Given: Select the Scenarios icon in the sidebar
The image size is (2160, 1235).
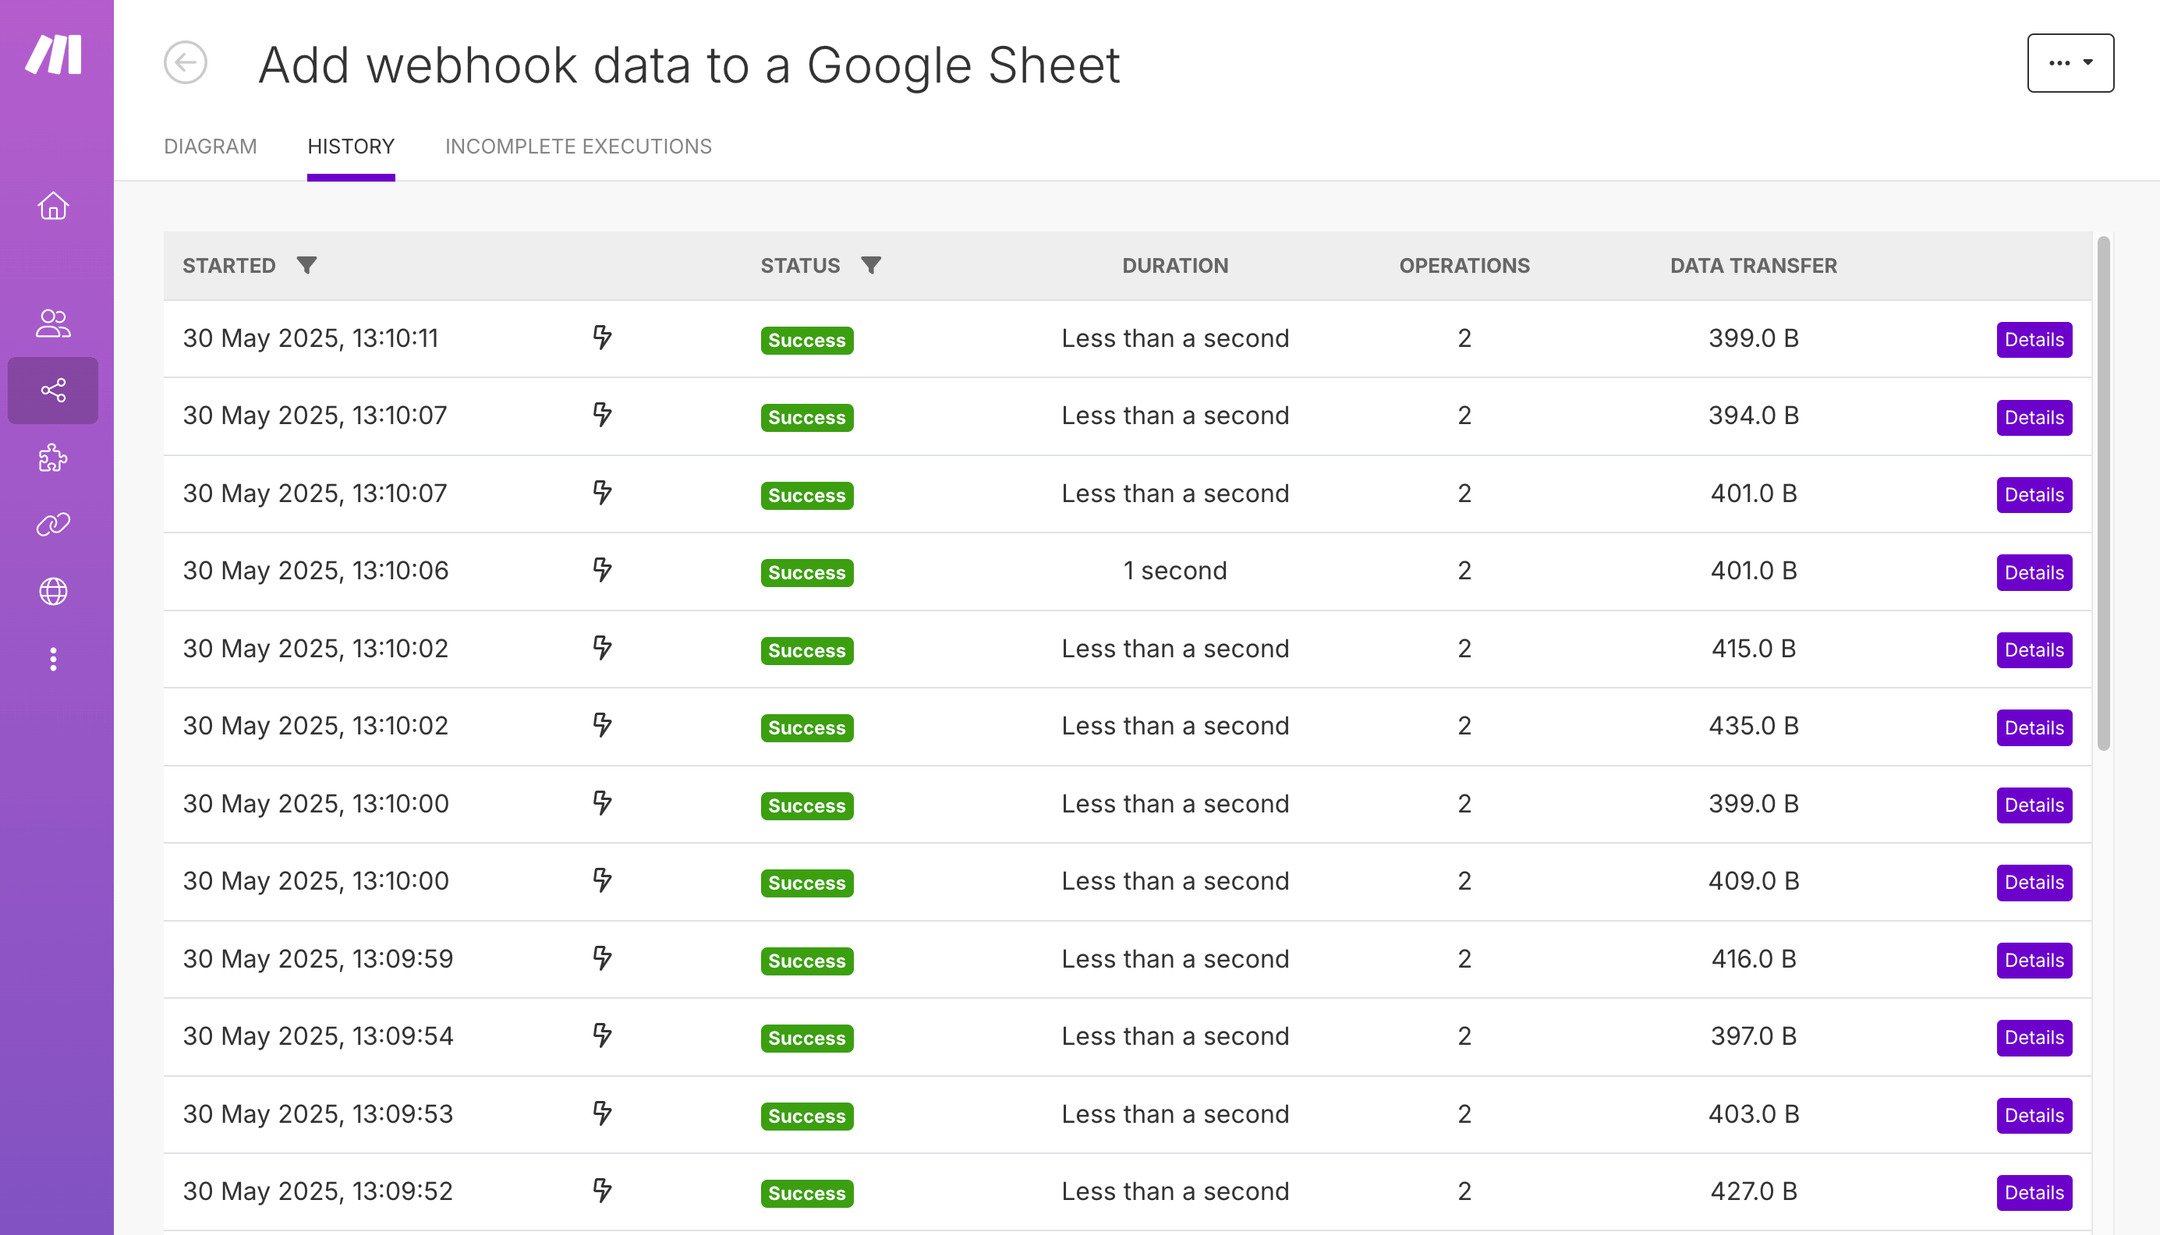Looking at the screenshot, I should (52, 390).
